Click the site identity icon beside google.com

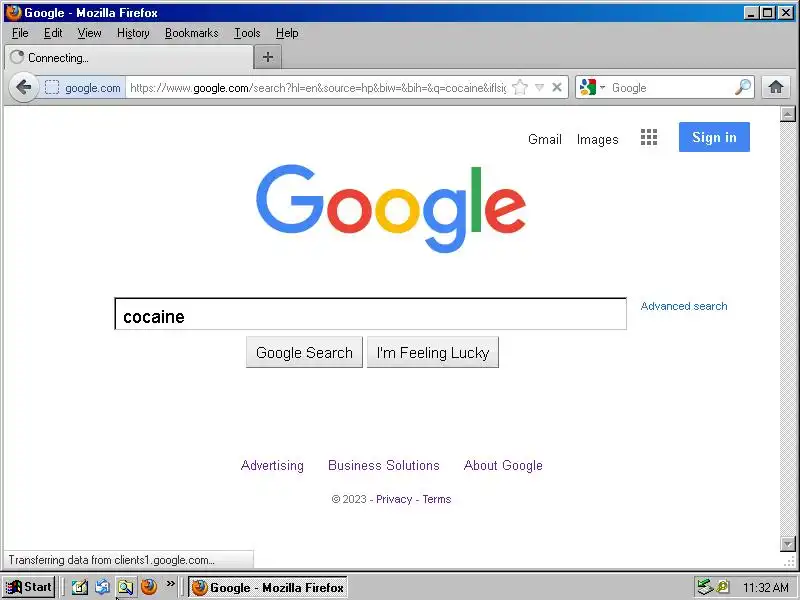click(x=52, y=88)
